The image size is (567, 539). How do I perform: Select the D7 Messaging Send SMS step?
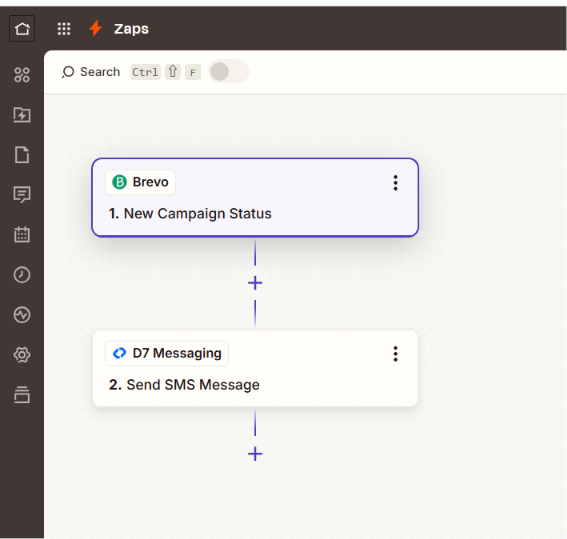(255, 368)
